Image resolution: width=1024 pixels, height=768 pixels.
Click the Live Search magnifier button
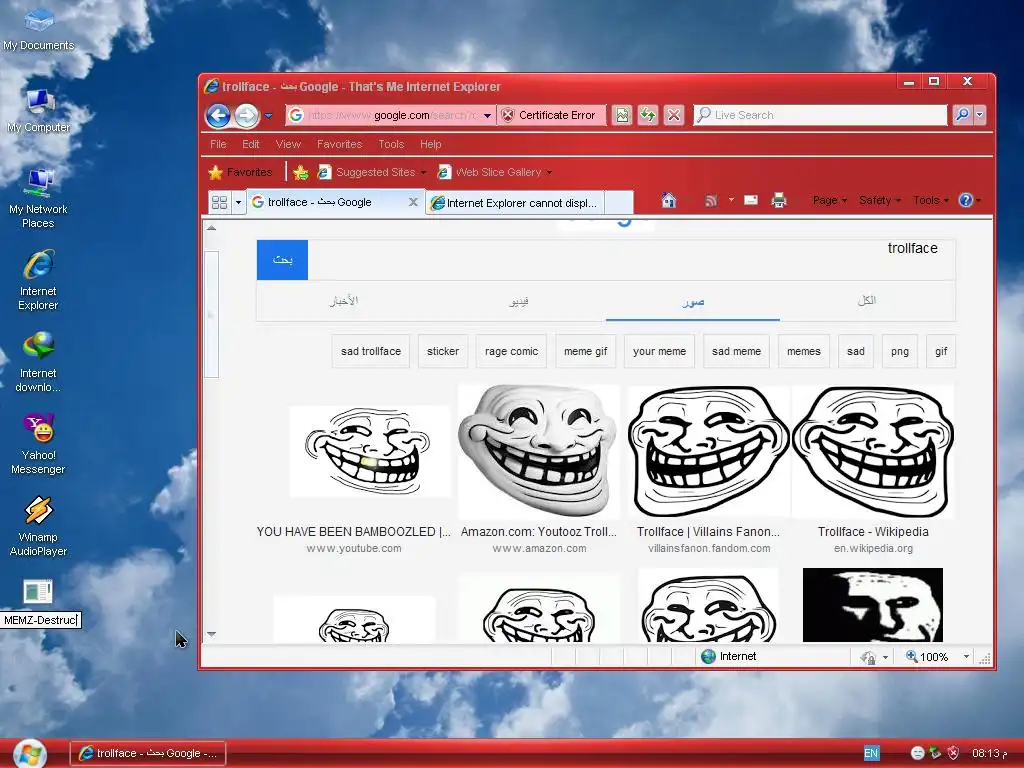click(x=962, y=115)
